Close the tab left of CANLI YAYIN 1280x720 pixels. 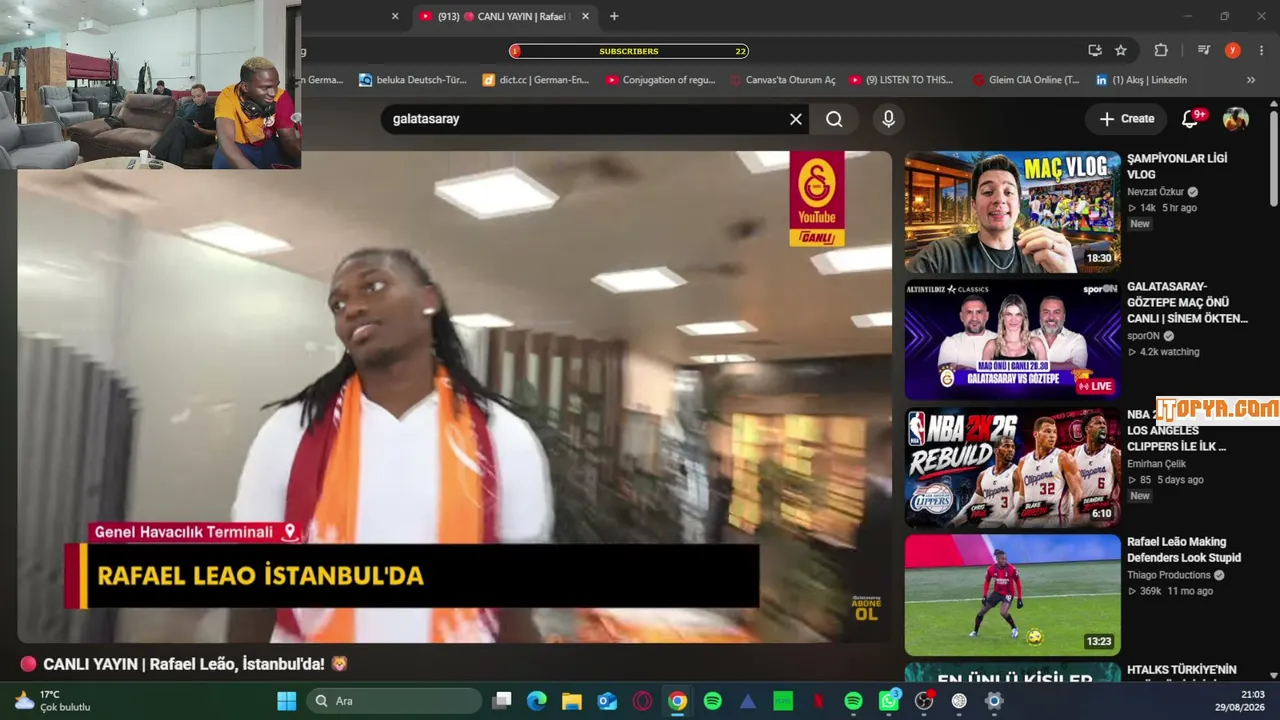(395, 16)
